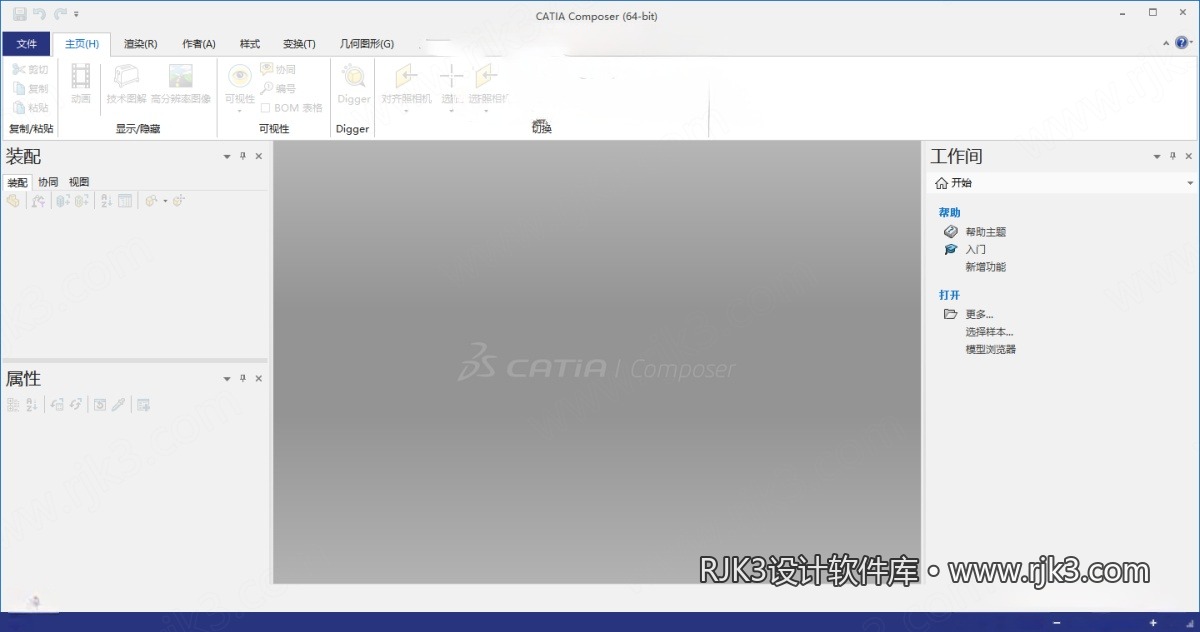Viewport: 1200px width, 632px height.
Task: Click the categorized view icon in 属性 toolbar
Action: click(x=13, y=405)
